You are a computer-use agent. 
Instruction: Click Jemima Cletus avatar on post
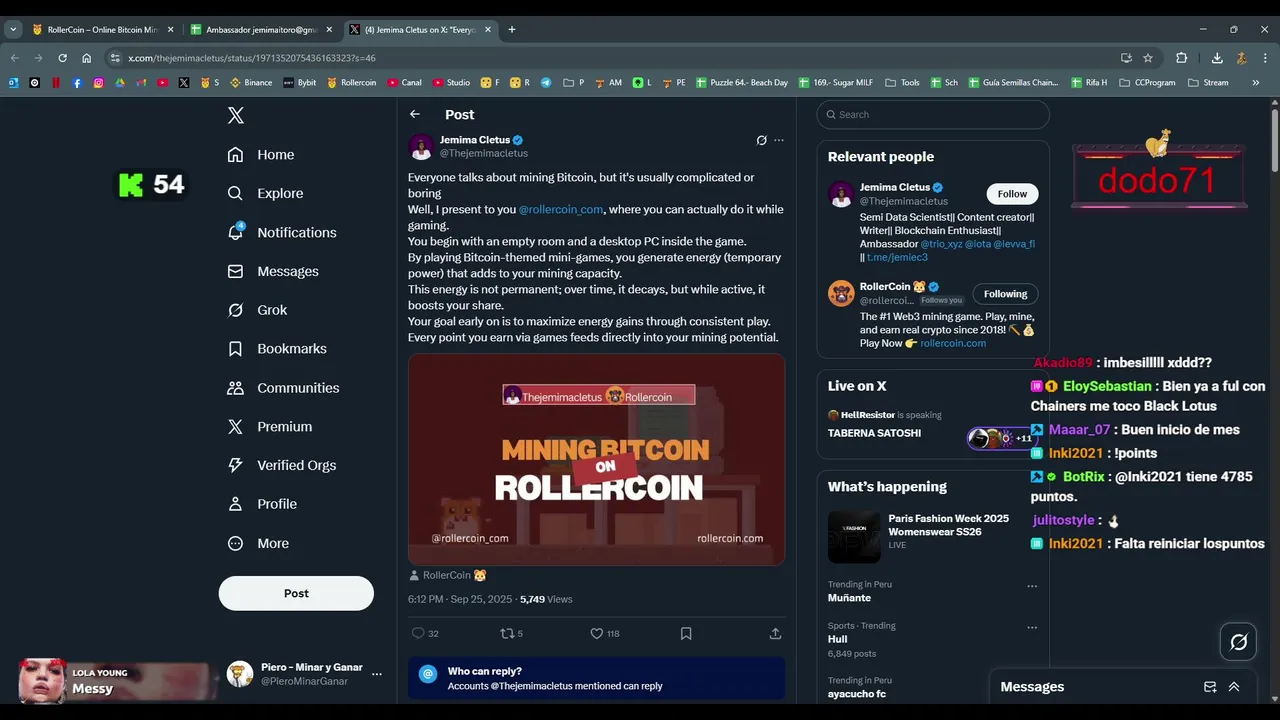(x=421, y=146)
